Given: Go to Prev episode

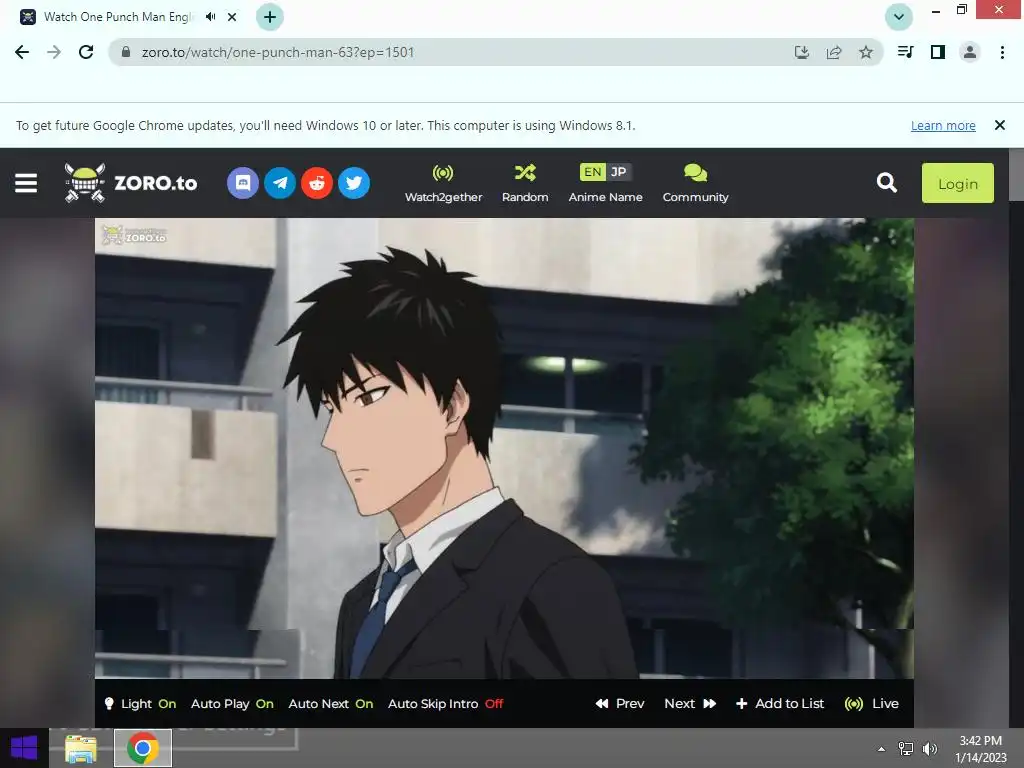Looking at the screenshot, I should click(620, 704).
